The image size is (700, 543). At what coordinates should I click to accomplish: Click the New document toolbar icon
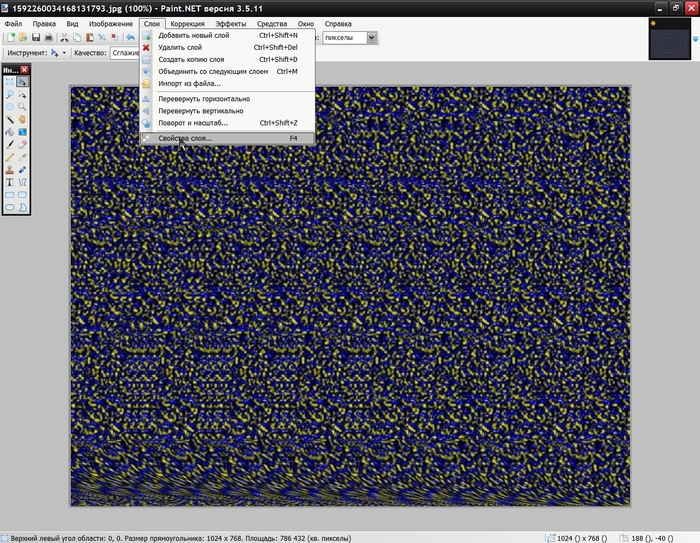[11, 38]
